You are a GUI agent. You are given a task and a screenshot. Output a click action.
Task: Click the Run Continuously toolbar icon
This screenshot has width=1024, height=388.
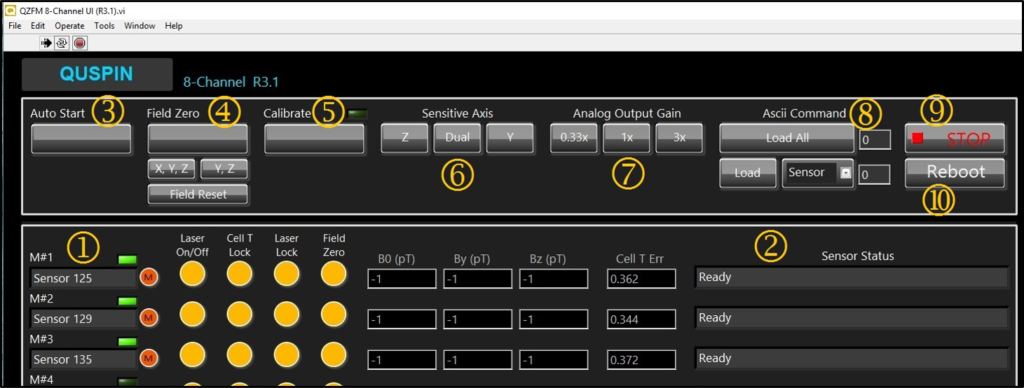tap(62, 43)
